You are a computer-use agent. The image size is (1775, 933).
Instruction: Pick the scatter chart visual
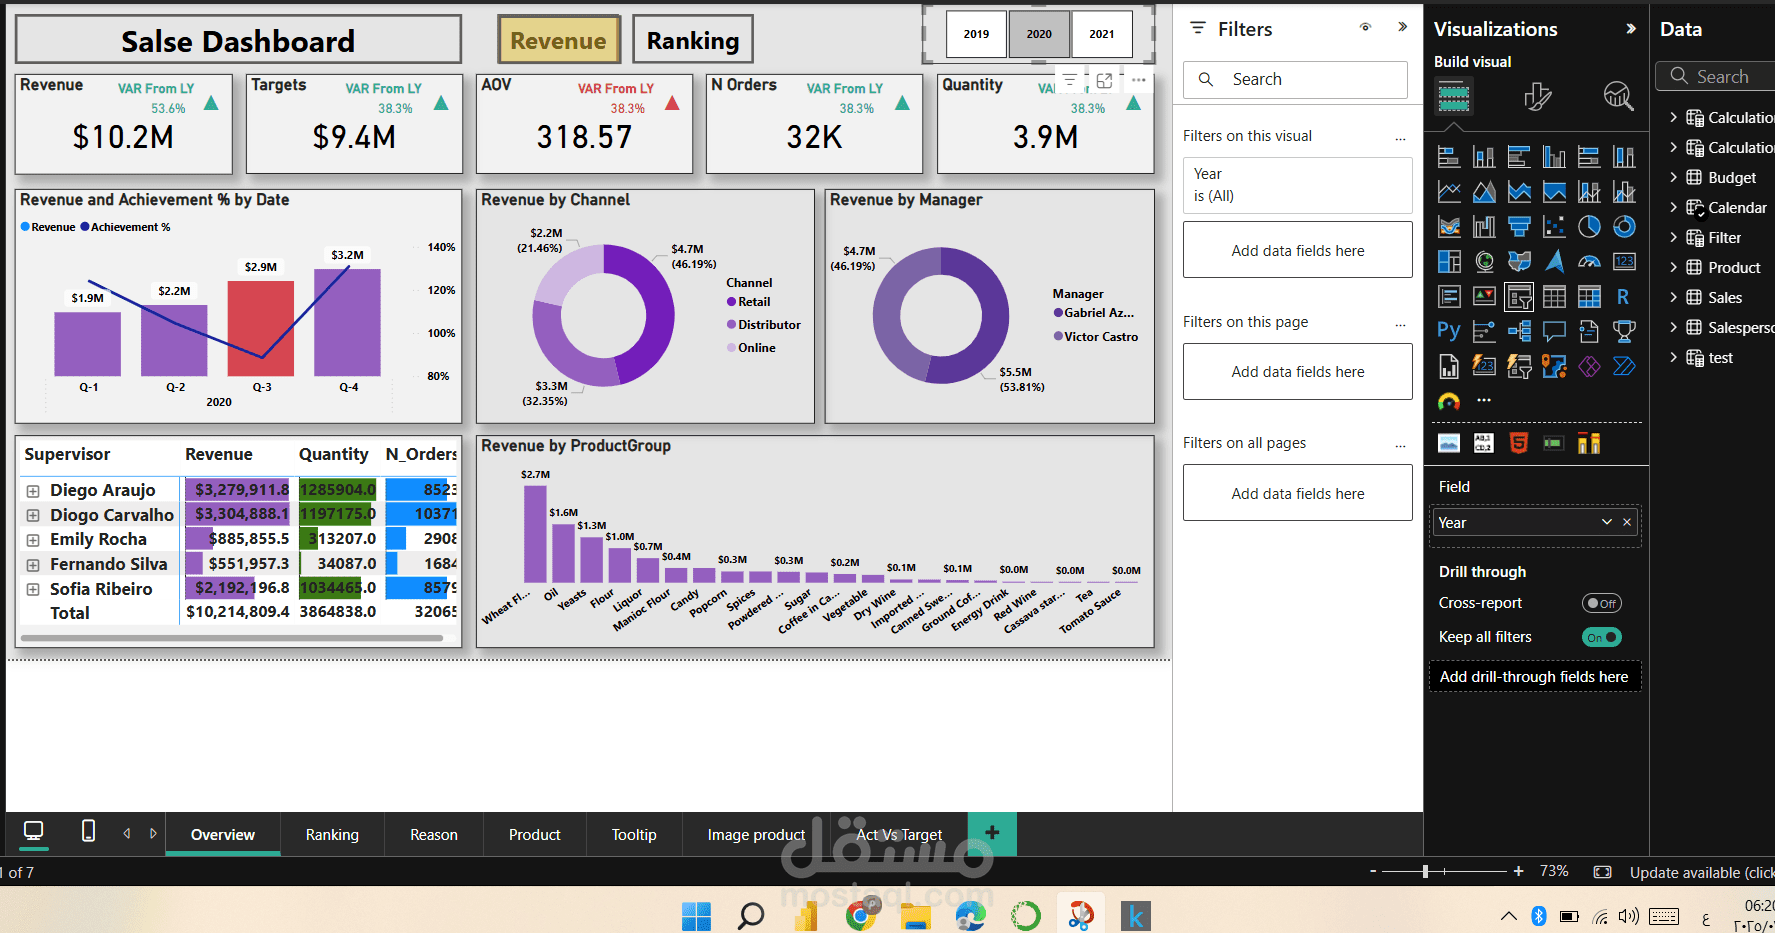coord(1554,227)
